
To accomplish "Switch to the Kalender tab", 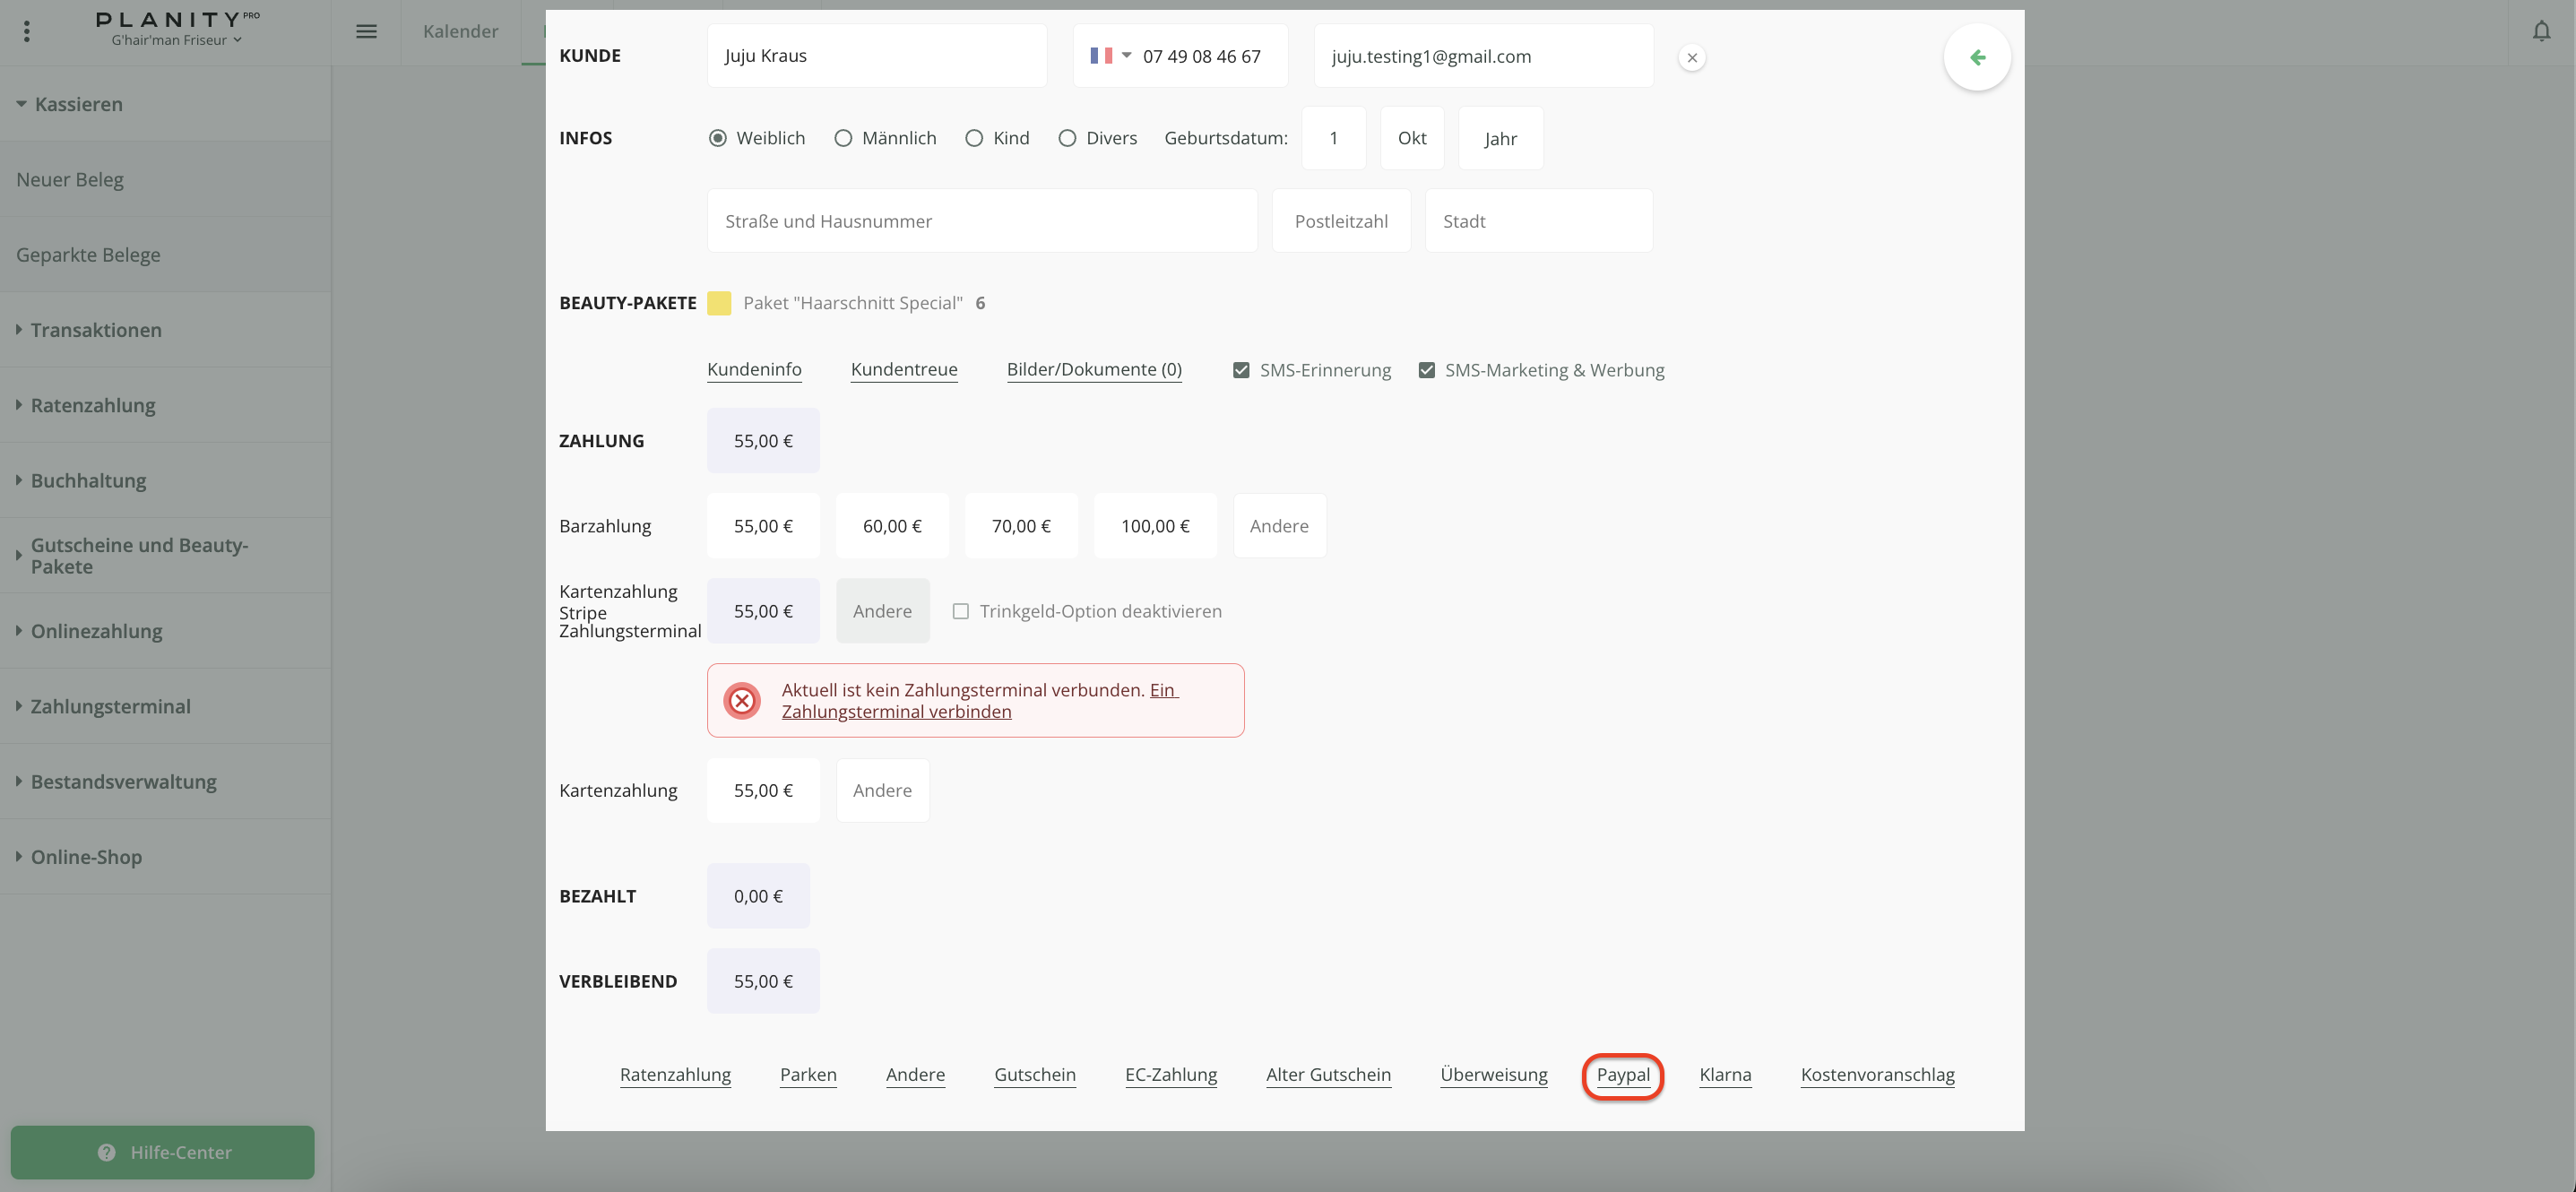I will [460, 32].
